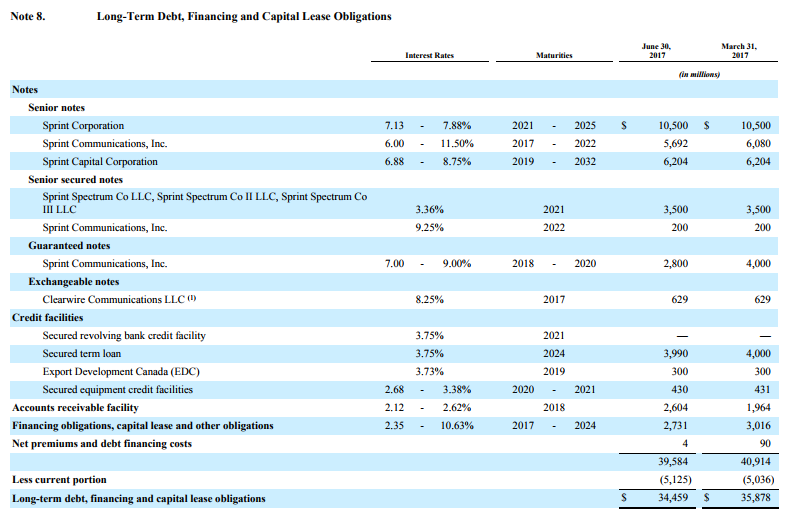Click the '2.62%' interest rate
This screenshot has width=787, height=514.
click(x=457, y=408)
